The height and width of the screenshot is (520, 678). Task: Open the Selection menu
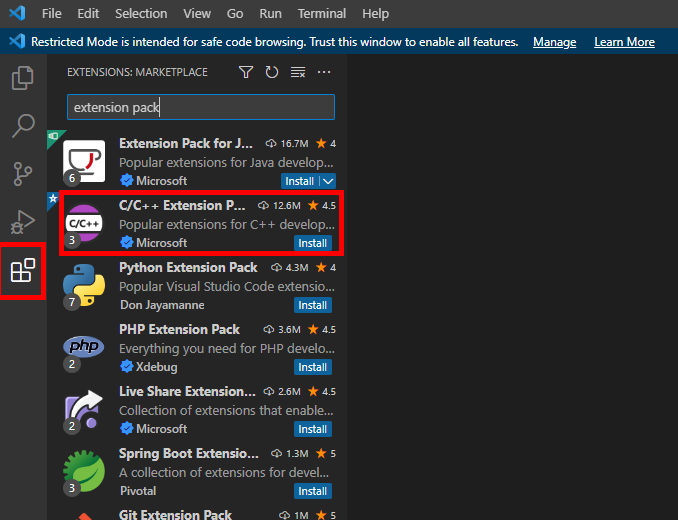tap(141, 13)
